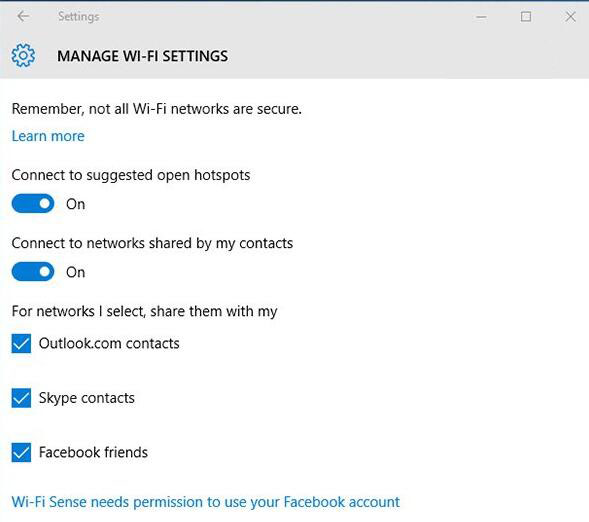Close the Settings window
589x522 pixels.
pos(570,17)
